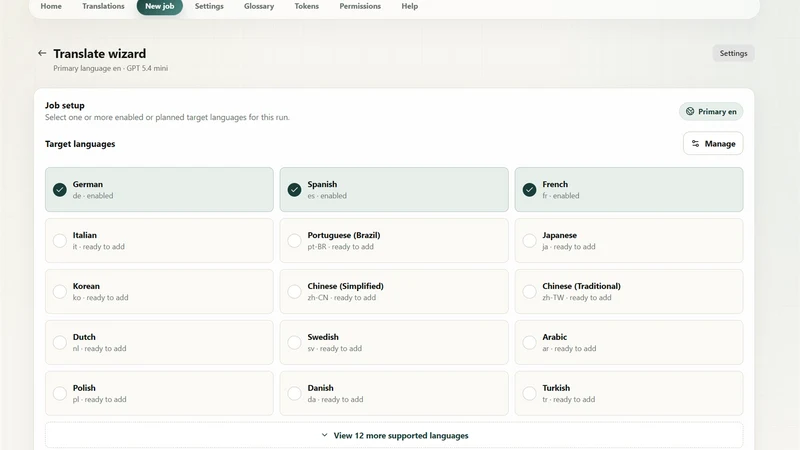Open the Glossary tab
The image size is (800, 450).
tap(259, 6)
